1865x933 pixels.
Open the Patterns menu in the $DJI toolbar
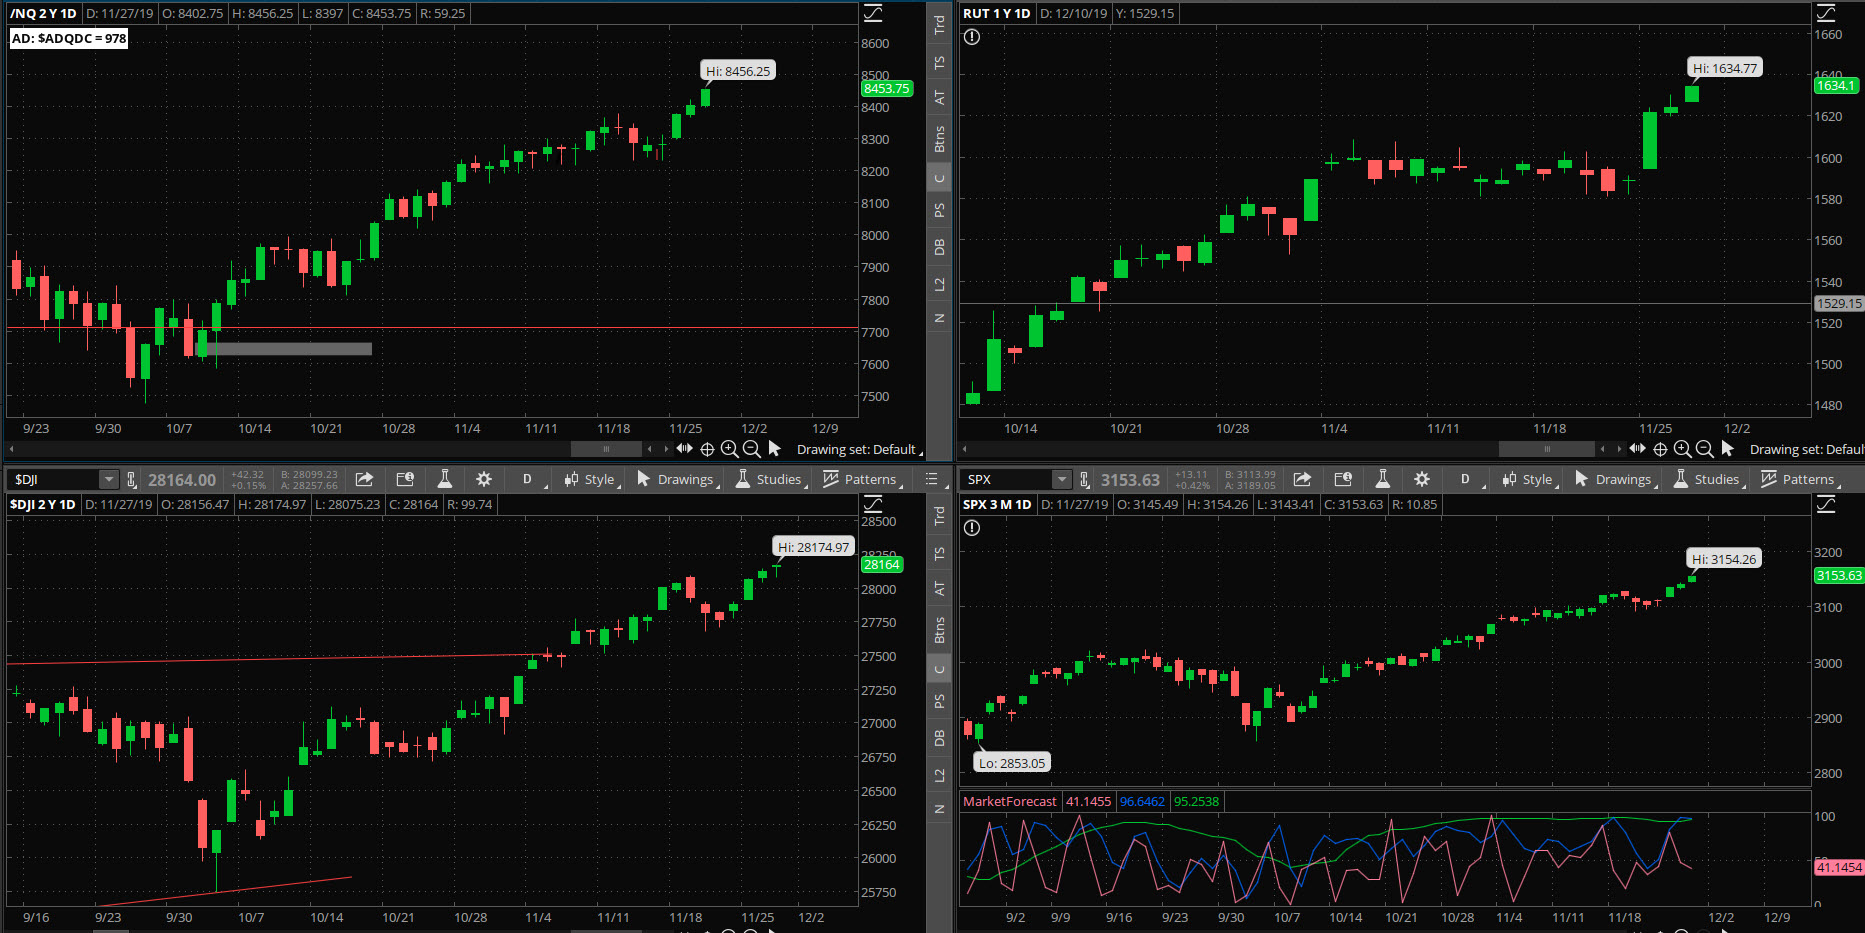pos(863,479)
